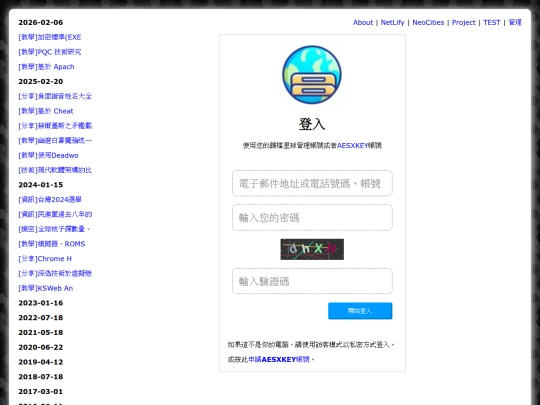Expand the 2018-07-18 date section
The height and width of the screenshot is (405, 540).
click(41, 377)
